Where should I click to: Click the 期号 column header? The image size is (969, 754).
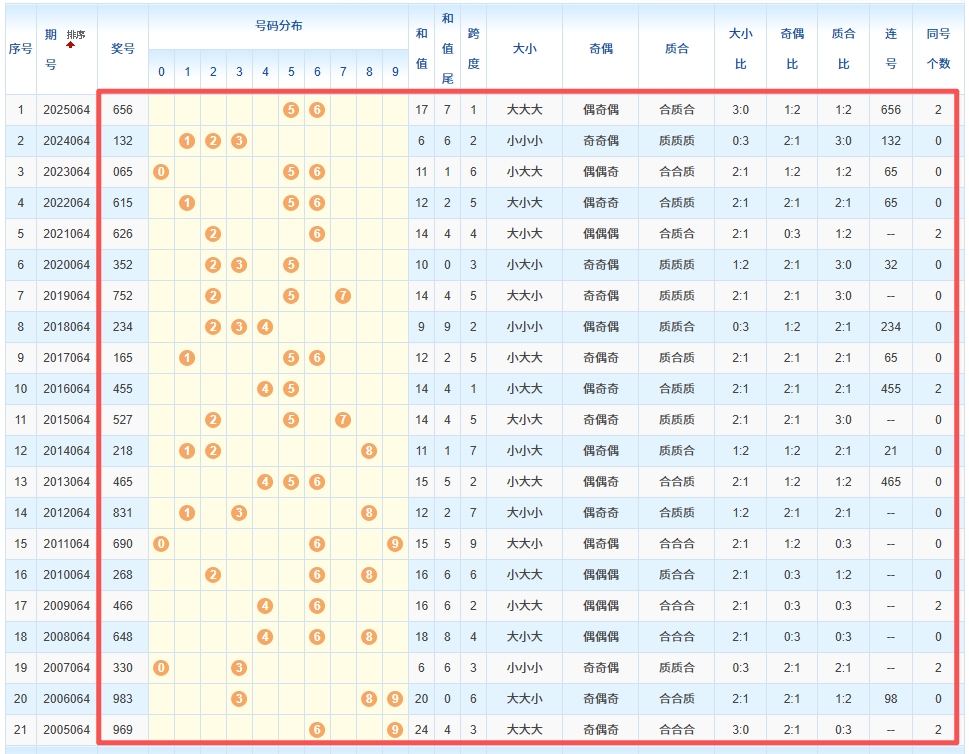click(51, 49)
